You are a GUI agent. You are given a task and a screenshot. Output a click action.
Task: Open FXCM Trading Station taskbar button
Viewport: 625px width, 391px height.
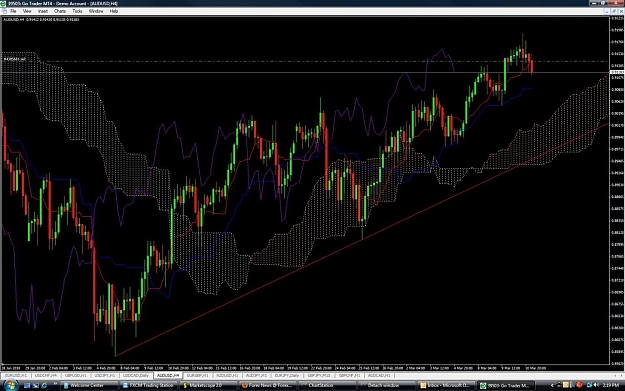(x=148, y=385)
